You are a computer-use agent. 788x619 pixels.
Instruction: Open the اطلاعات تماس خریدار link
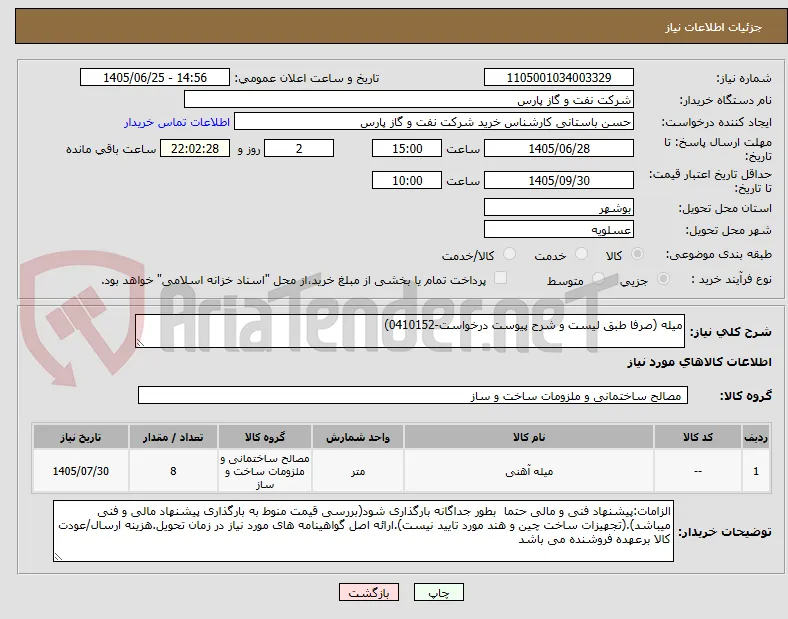coord(177,122)
